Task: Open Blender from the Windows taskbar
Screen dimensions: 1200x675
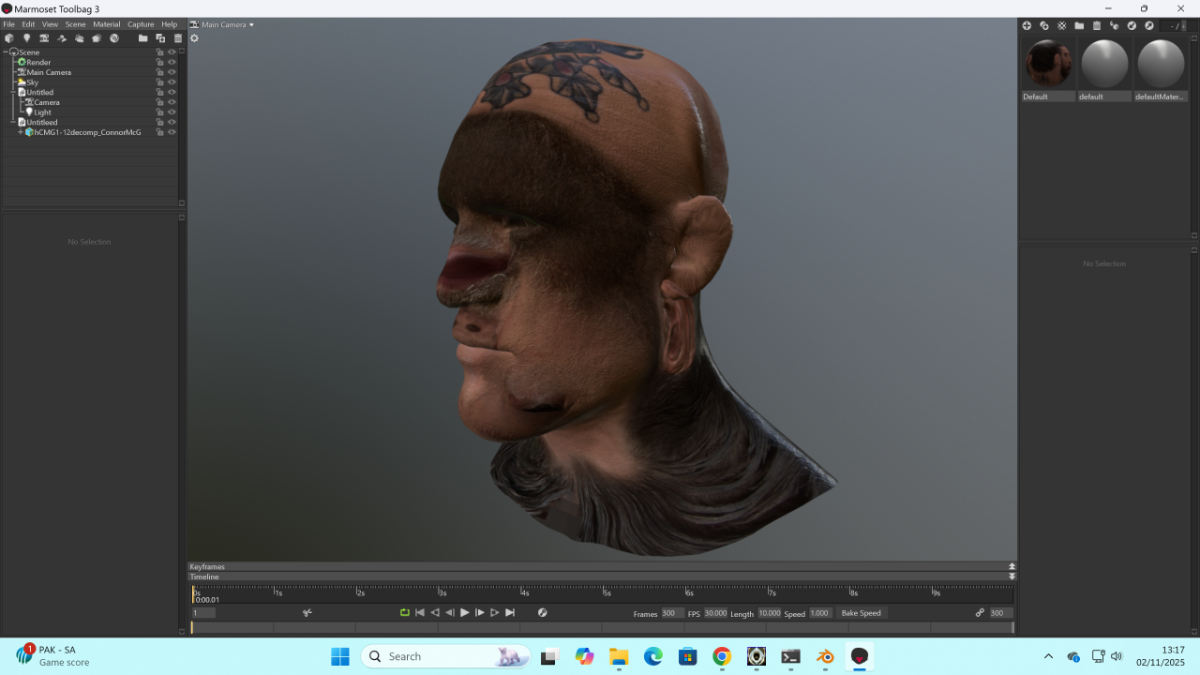Action: click(x=825, y=656)
